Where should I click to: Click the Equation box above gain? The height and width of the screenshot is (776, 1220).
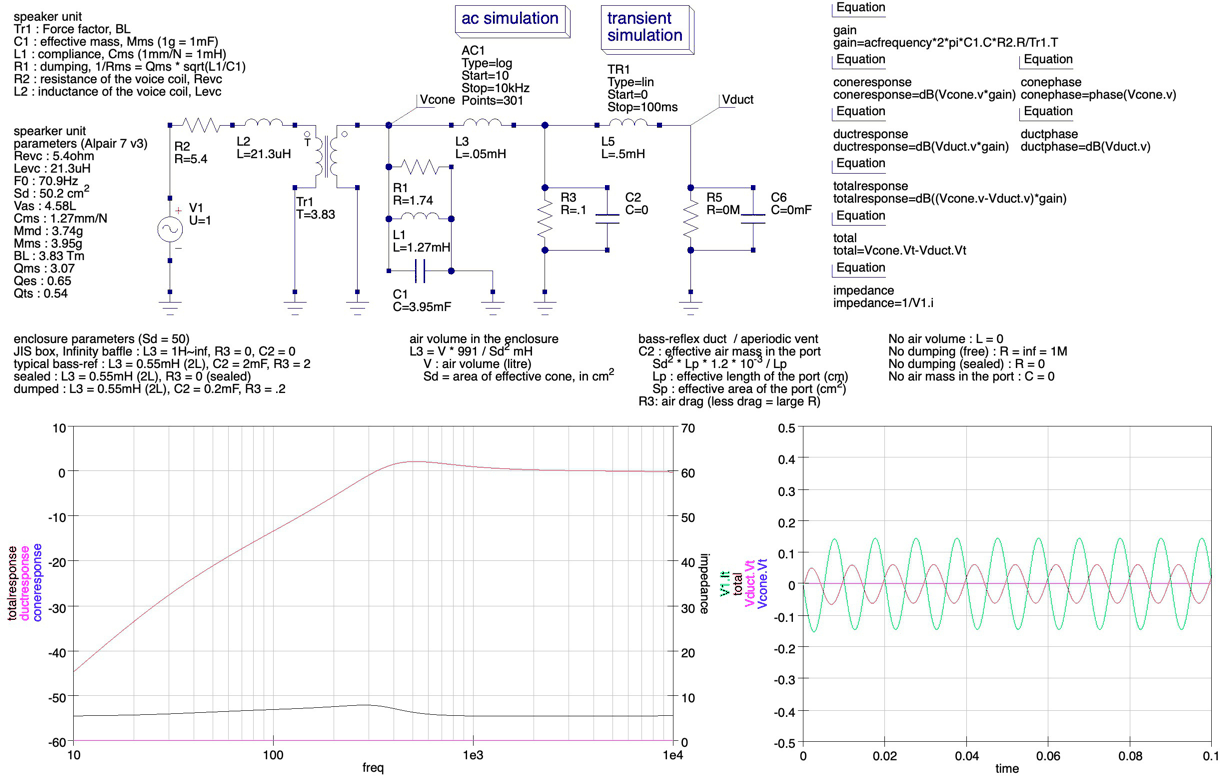coord(861,8)
